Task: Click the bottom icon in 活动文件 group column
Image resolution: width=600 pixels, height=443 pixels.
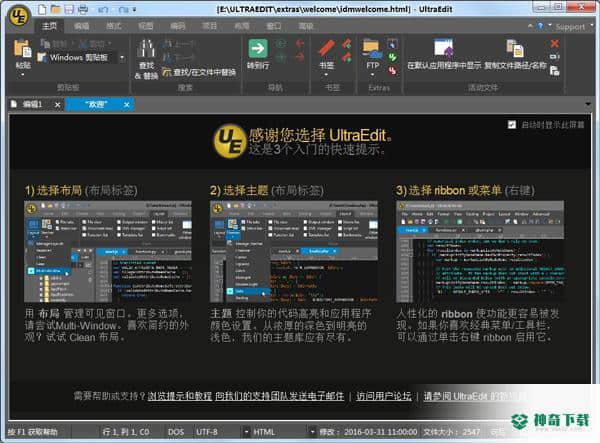Action: (x=554, y=70)
